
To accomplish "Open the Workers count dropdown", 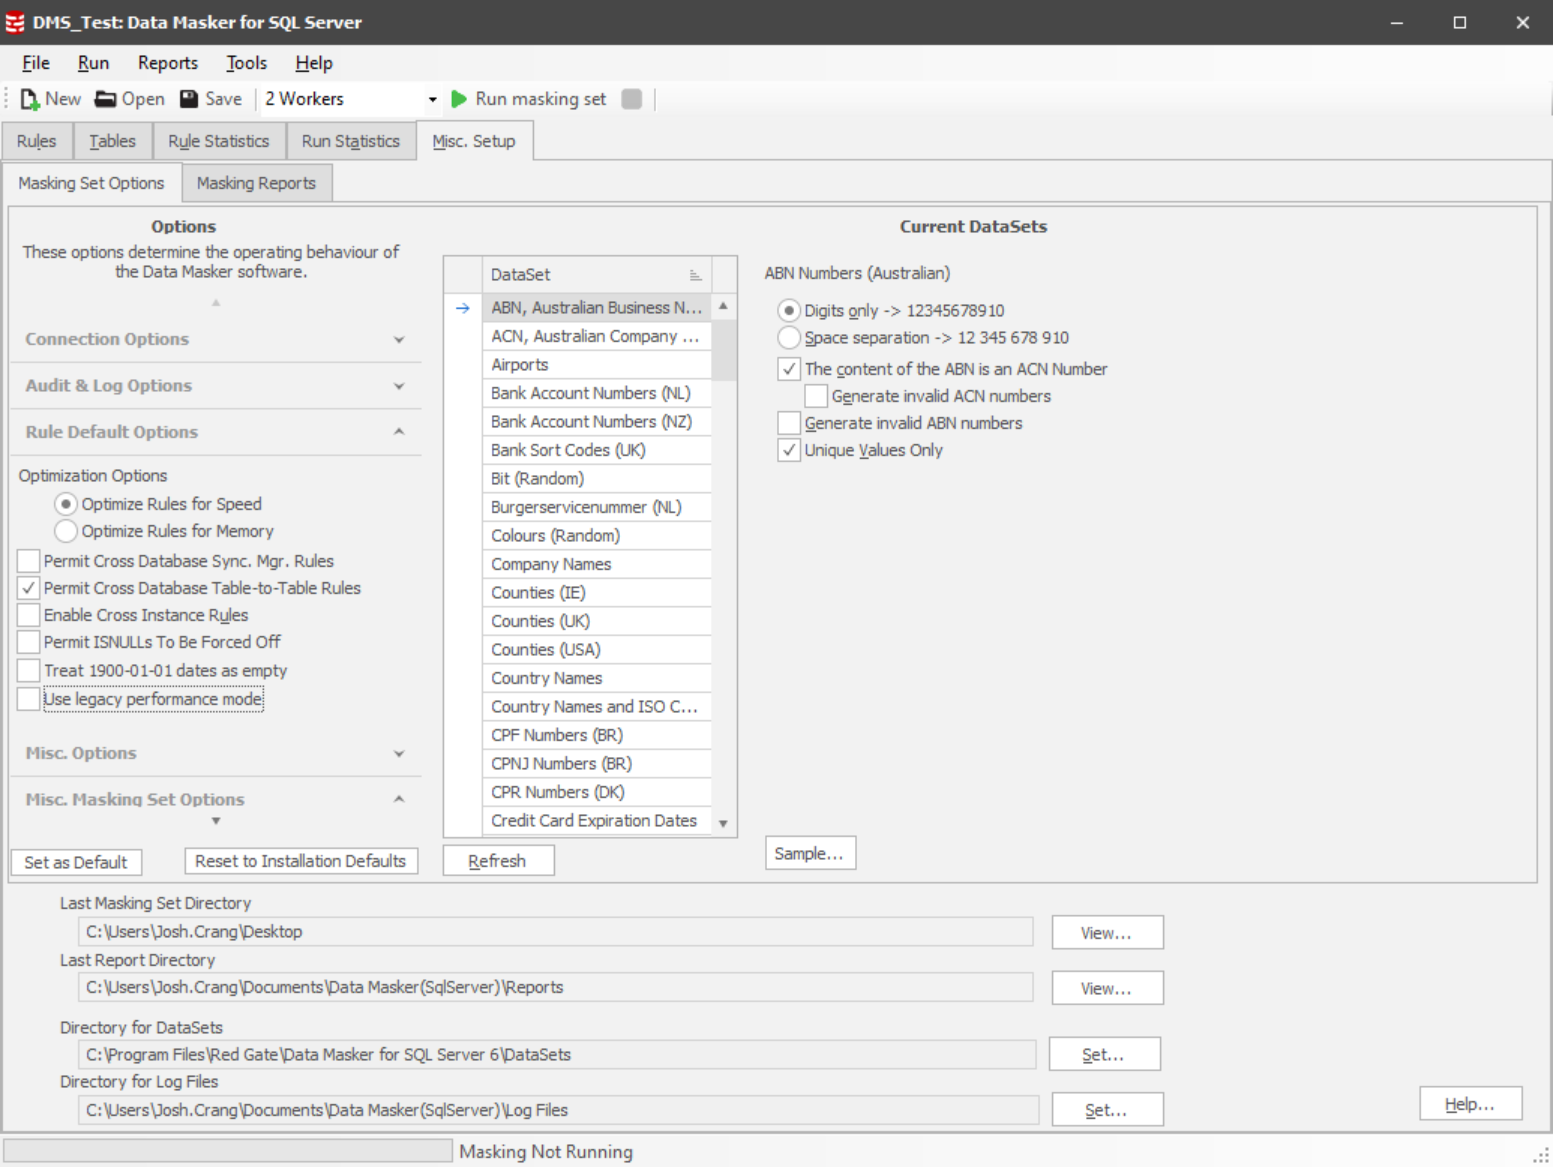I will pyautogui.click(x=432, y=99).
